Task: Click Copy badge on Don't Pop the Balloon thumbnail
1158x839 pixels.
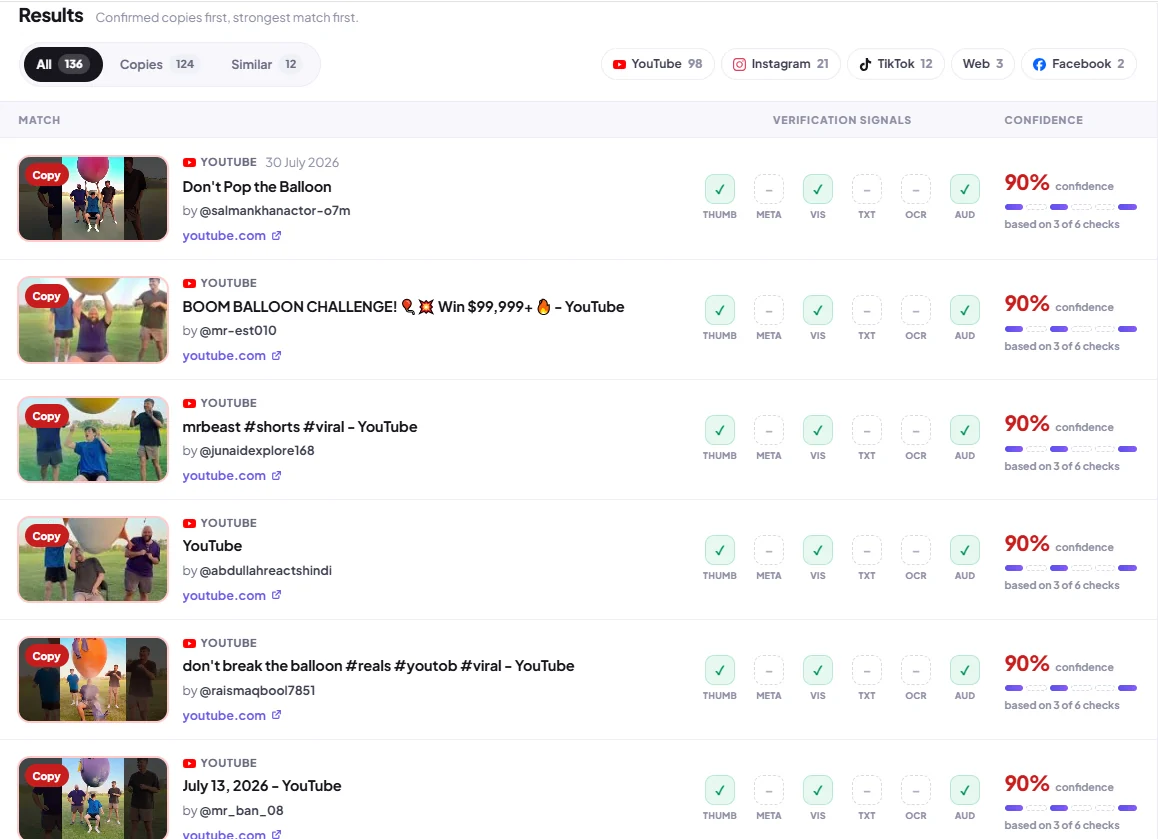Action: [x=47, y=176]
